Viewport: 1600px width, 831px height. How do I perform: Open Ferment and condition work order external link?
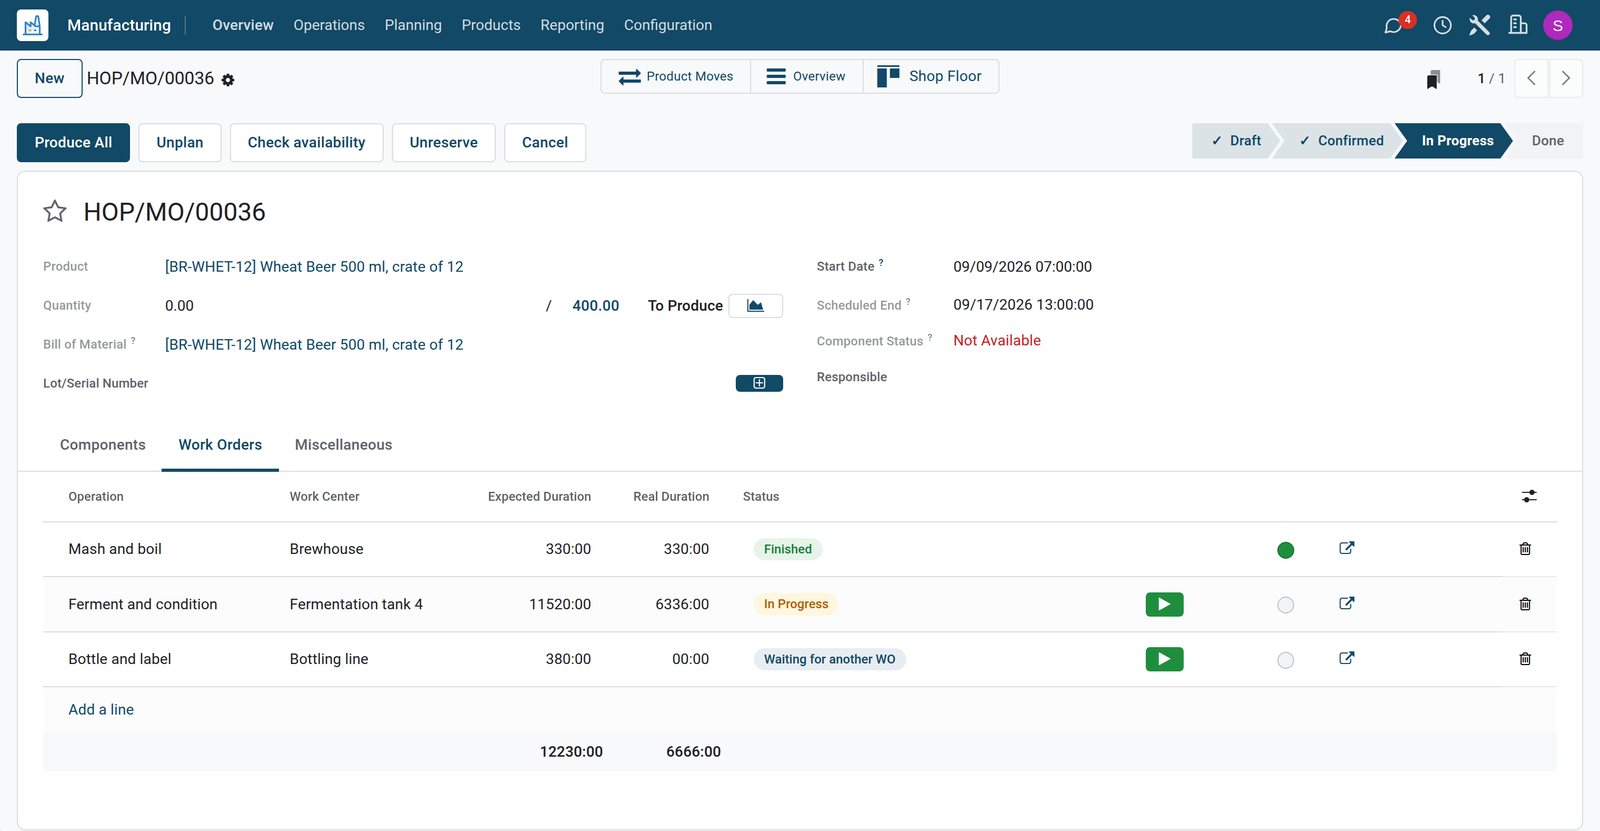(1347, 603)
